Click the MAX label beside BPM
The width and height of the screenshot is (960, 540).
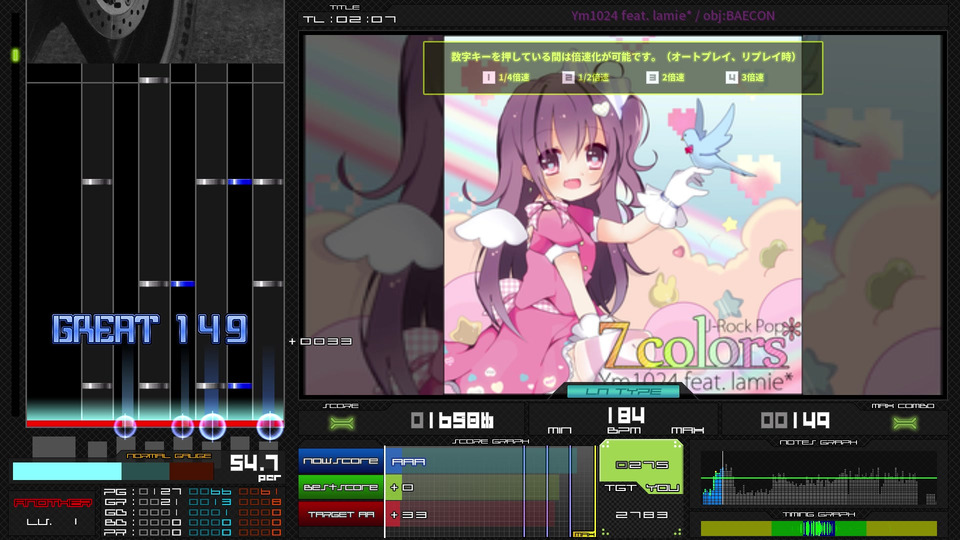point(688,430)
